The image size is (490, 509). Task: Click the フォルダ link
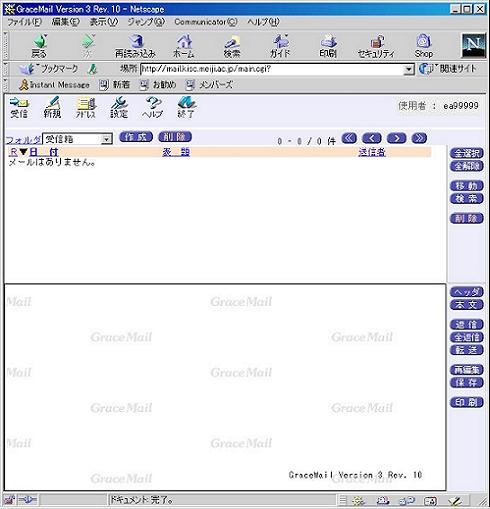(x=23, y=140)
